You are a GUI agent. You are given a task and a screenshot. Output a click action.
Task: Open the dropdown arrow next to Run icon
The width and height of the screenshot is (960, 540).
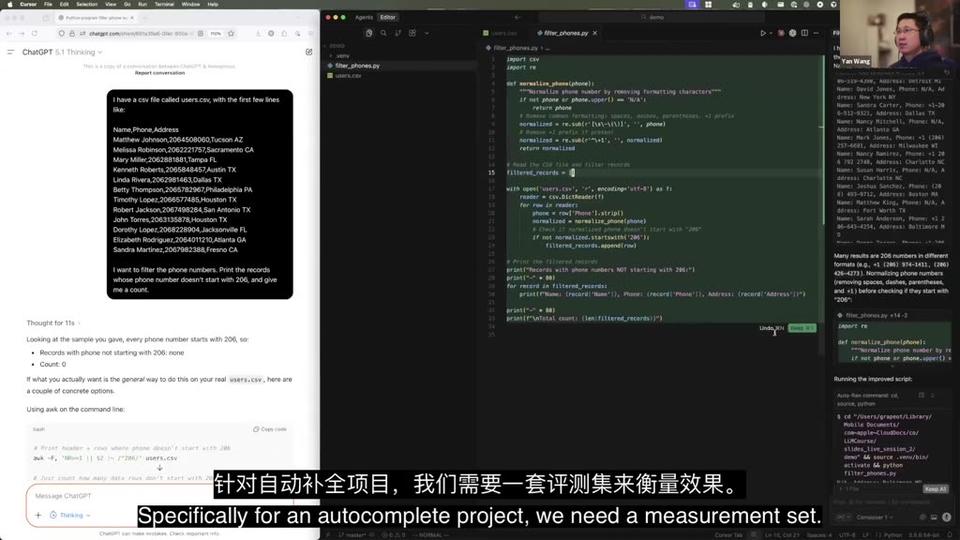770,33
